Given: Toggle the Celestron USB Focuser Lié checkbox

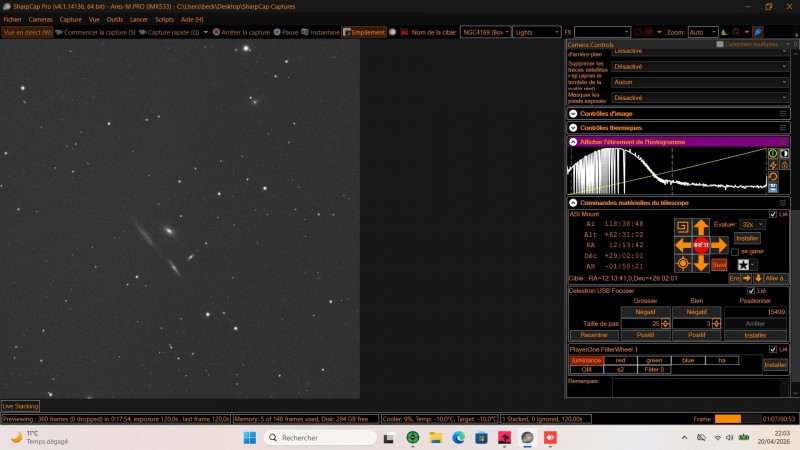Looking at the screenshot, I should click(x=751, y=291).
